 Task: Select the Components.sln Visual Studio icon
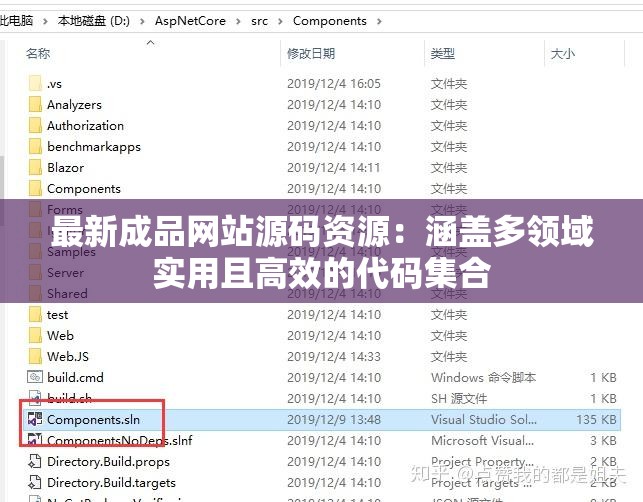click(35, 419)
